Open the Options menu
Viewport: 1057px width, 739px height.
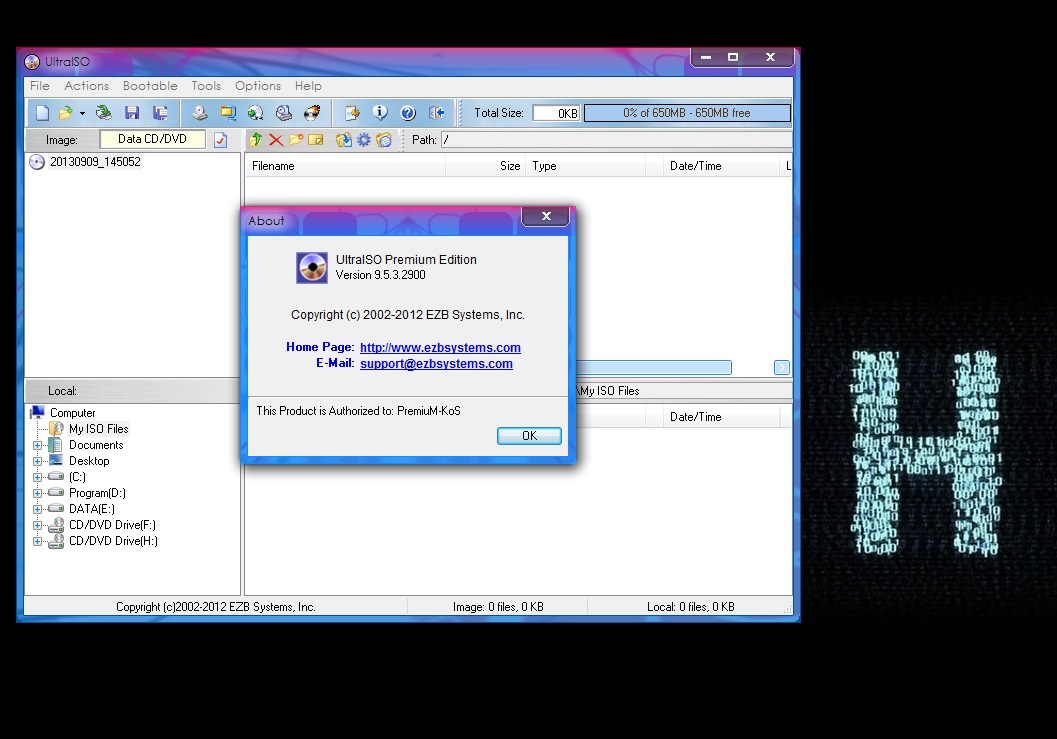pos(258,86)
